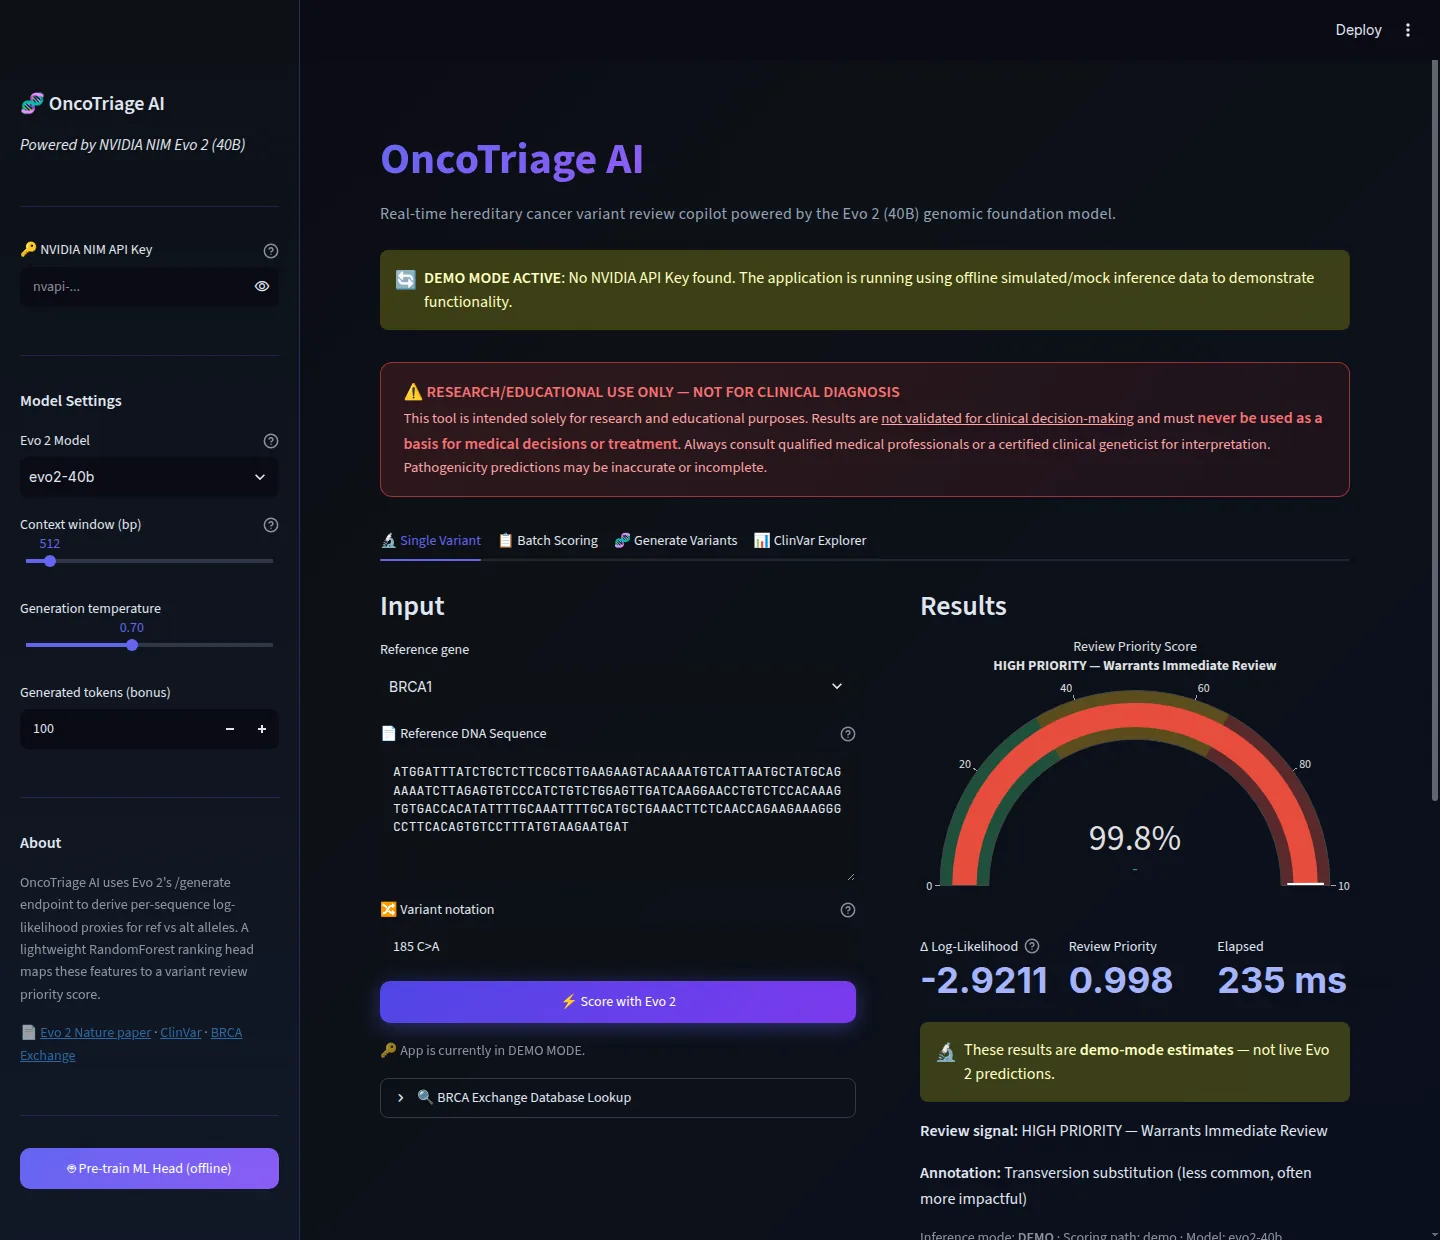1440x1240 pixels.
Task: Click the -2.9211 log-likelihood value
Action: point(984,981)
